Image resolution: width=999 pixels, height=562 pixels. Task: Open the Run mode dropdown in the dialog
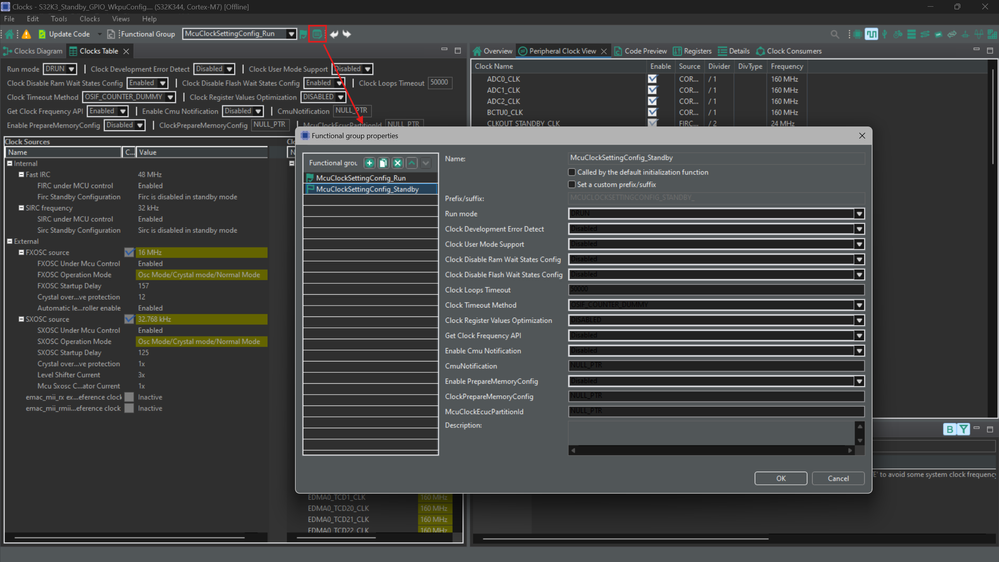[858, 214]
